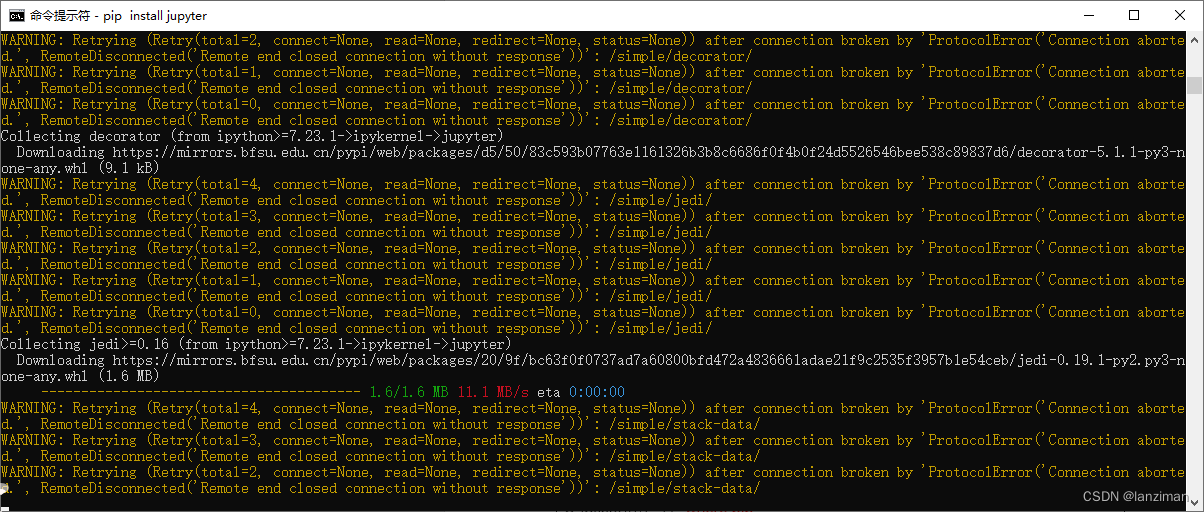Maximize the command prompt window
Screen dimensions: 1204x512
1133,15
